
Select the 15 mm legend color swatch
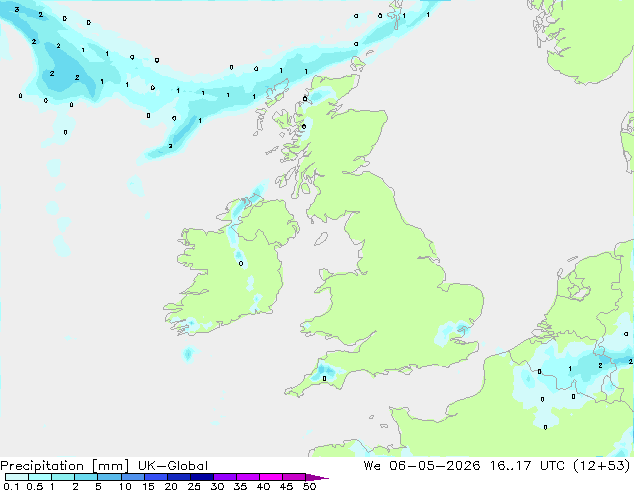(x=156, y=477)
